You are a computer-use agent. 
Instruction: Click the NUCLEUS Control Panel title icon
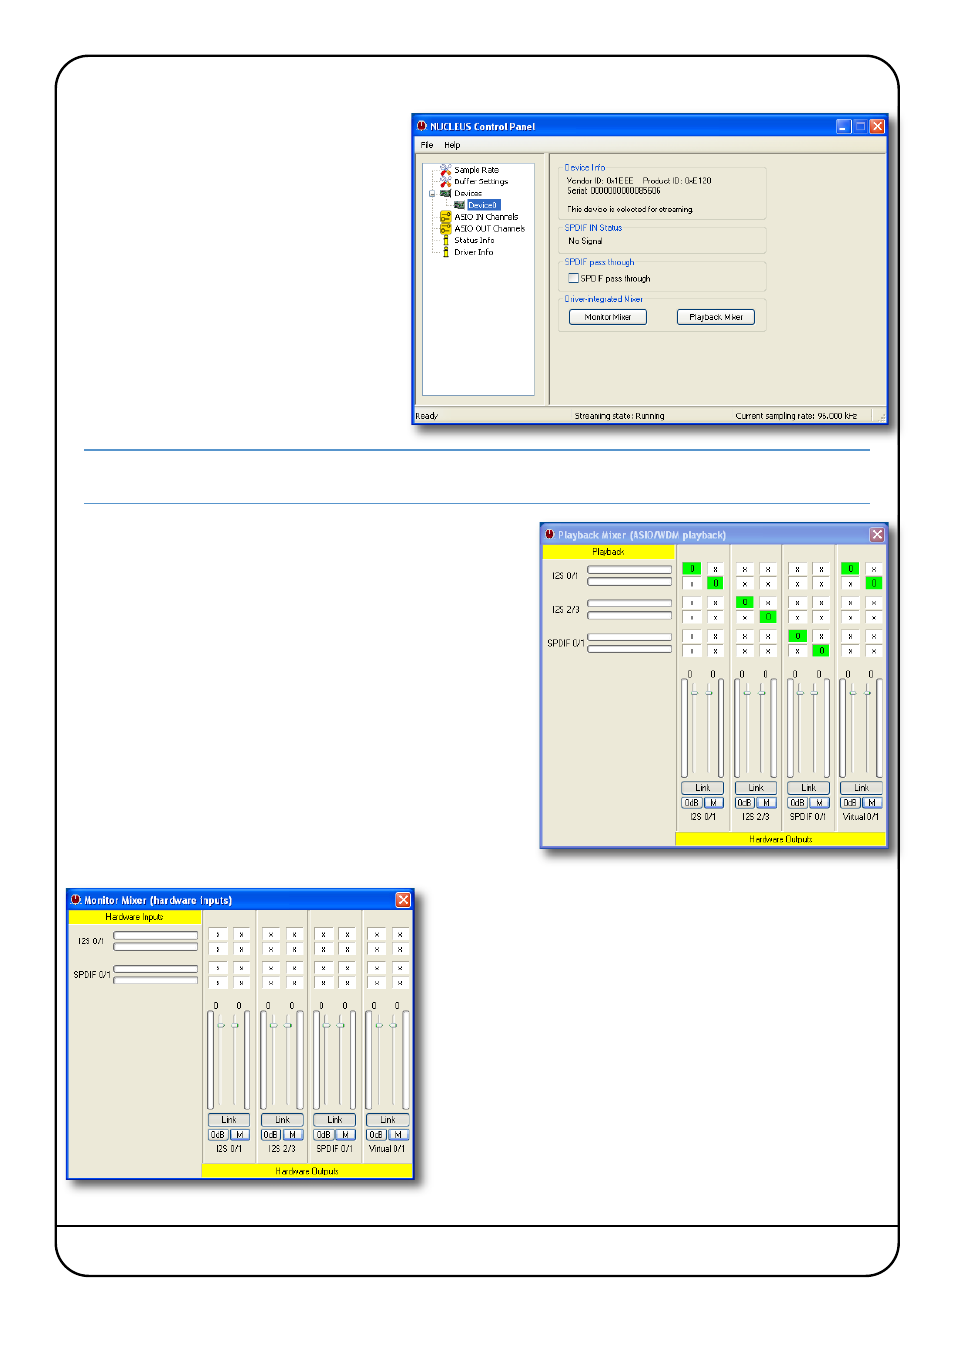point(422,126)
